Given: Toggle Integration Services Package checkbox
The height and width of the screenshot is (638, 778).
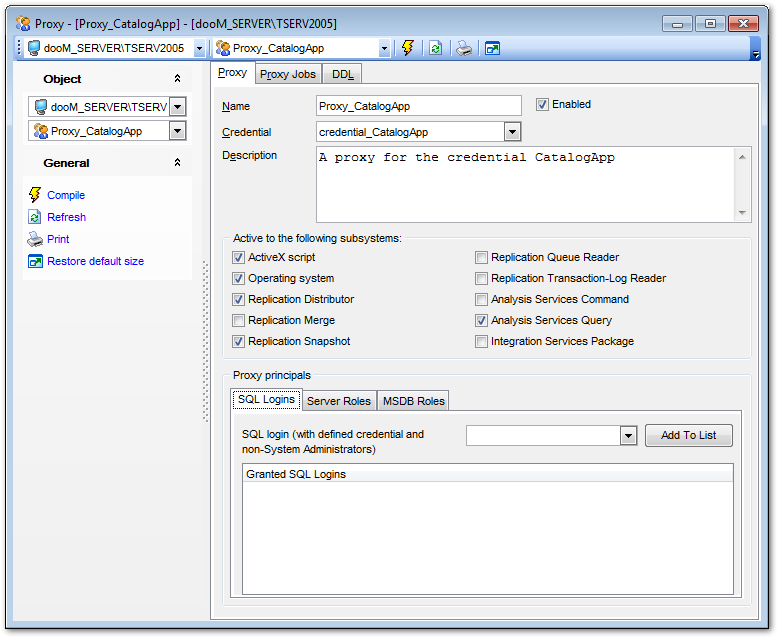Looking at the screenshot, I should click(x=482, y=342).
